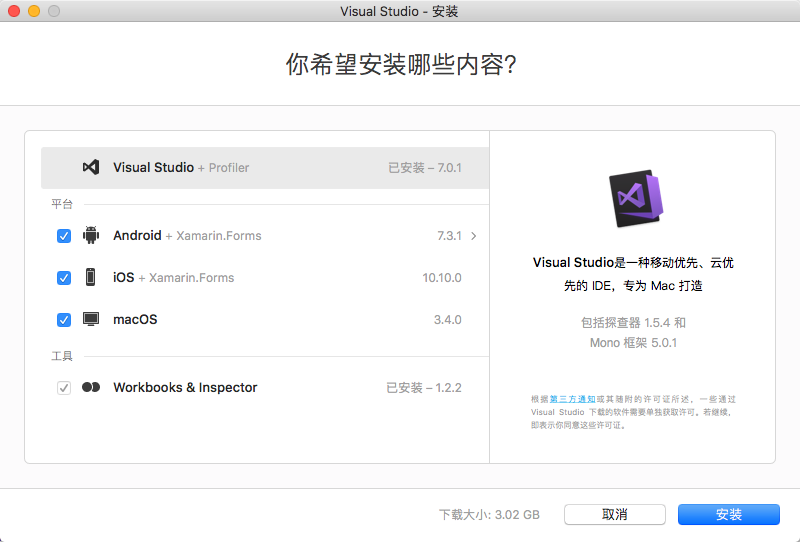Click the 工具 section header
800x542 pixels.
click(62, 356)
